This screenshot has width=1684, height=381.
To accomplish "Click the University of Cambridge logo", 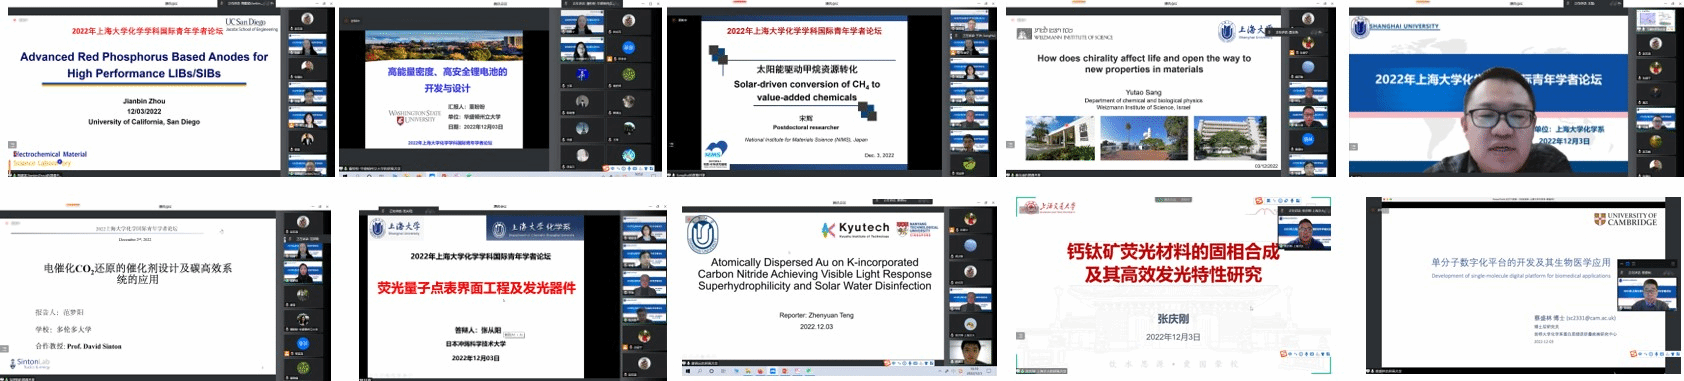I will [1625, 219].
